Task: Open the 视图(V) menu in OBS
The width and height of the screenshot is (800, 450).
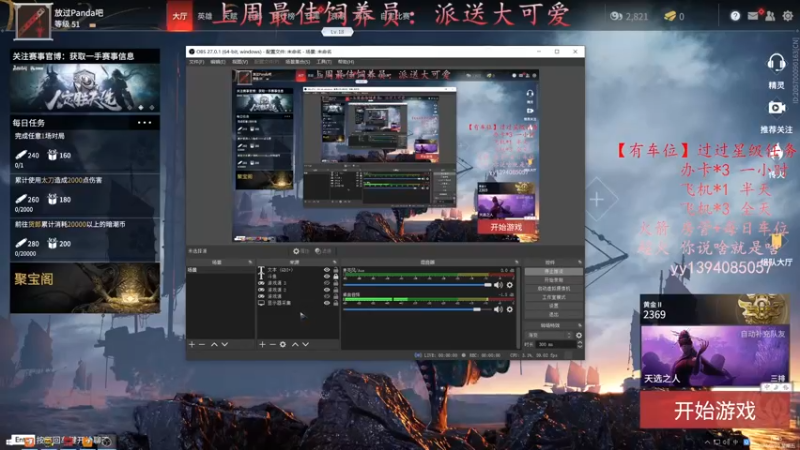Action: 240,62
